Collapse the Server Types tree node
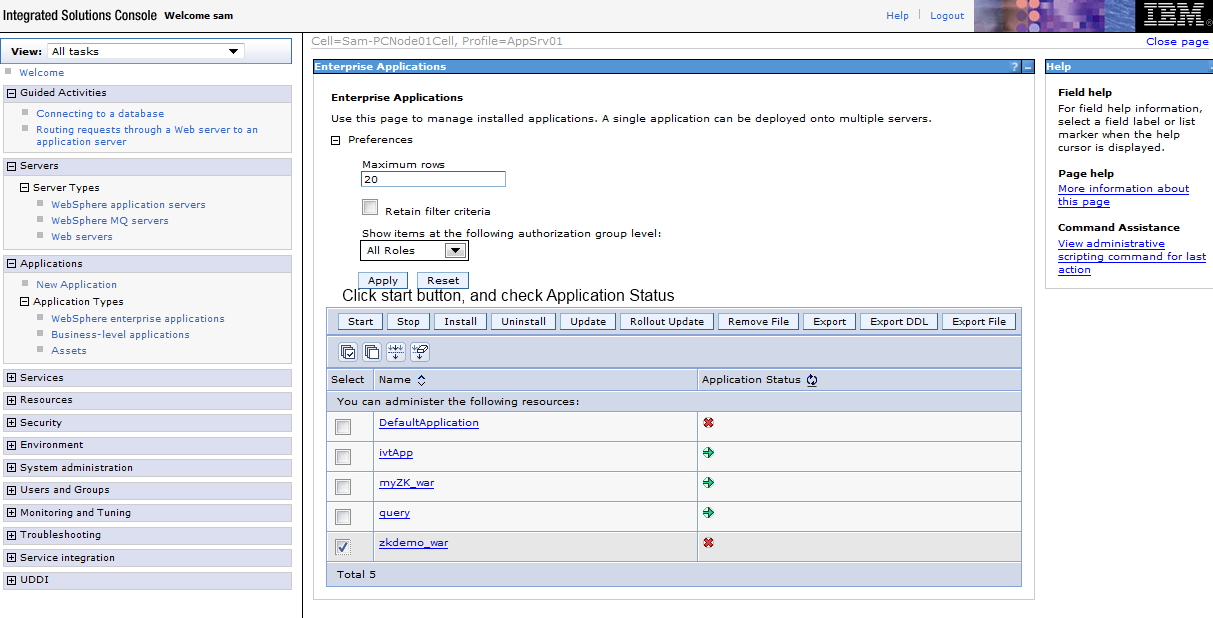Image resolution: width=1213 pixels, height=618 pixels. (25, 188)
